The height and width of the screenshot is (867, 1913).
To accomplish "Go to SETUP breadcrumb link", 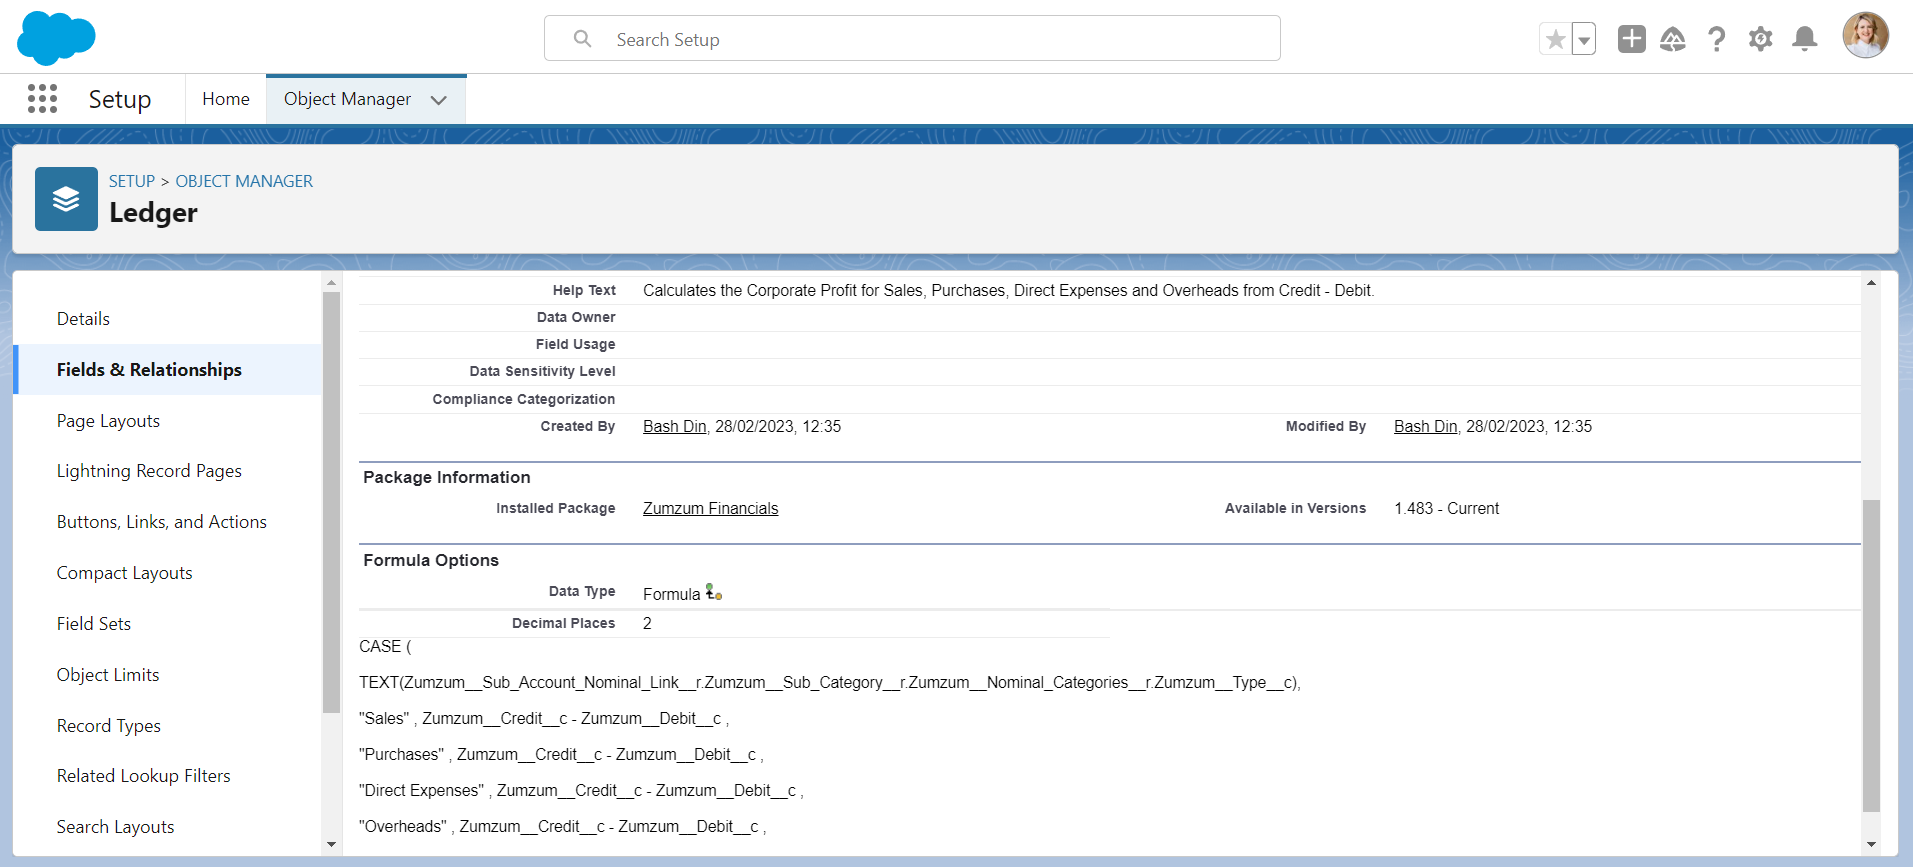I will [x=132, y=181].
